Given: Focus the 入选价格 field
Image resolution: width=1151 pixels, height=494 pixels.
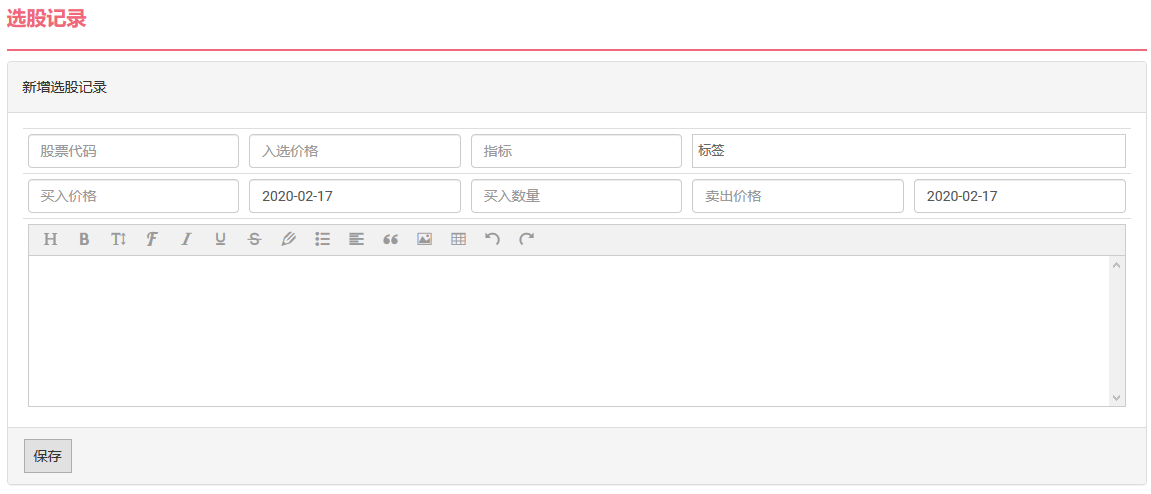Looking at the screenshot, I should pos(355,151).
